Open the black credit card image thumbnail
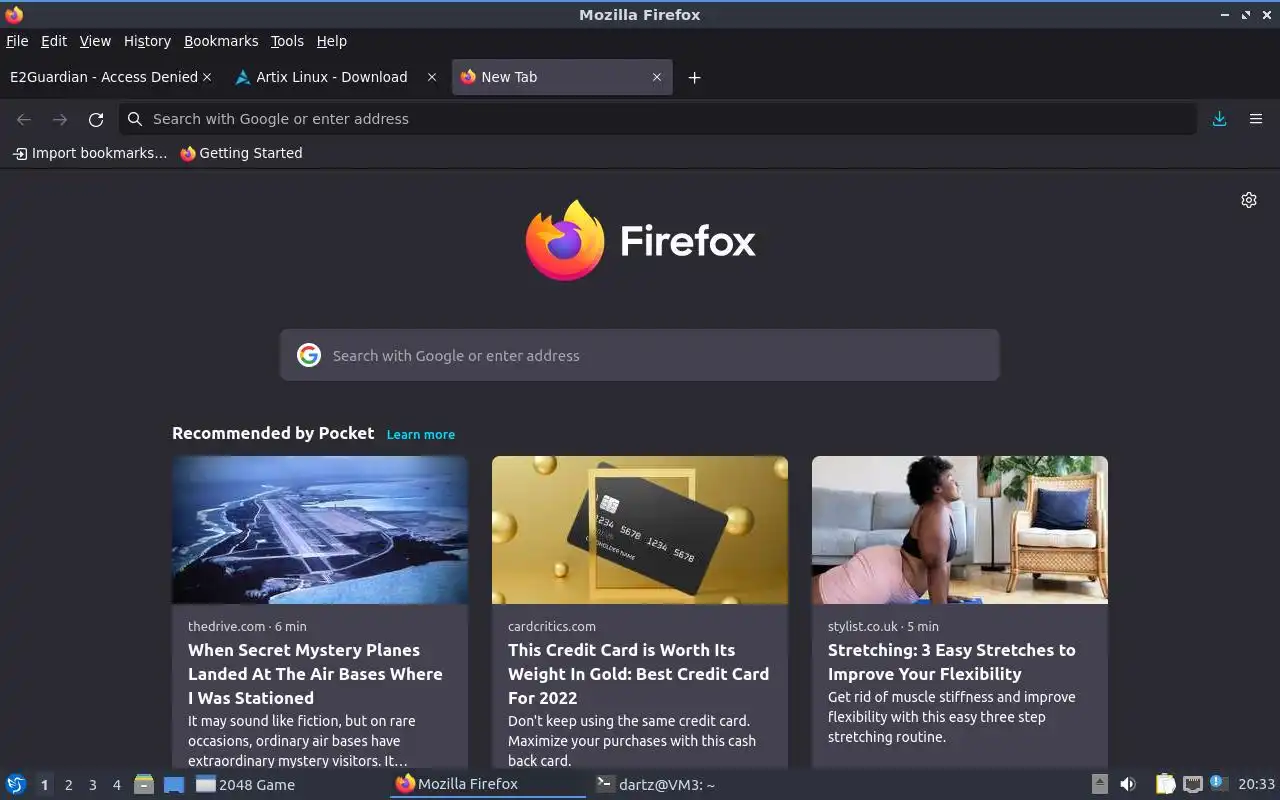This screenshot has height=800, width=1280. coord(640,530)
